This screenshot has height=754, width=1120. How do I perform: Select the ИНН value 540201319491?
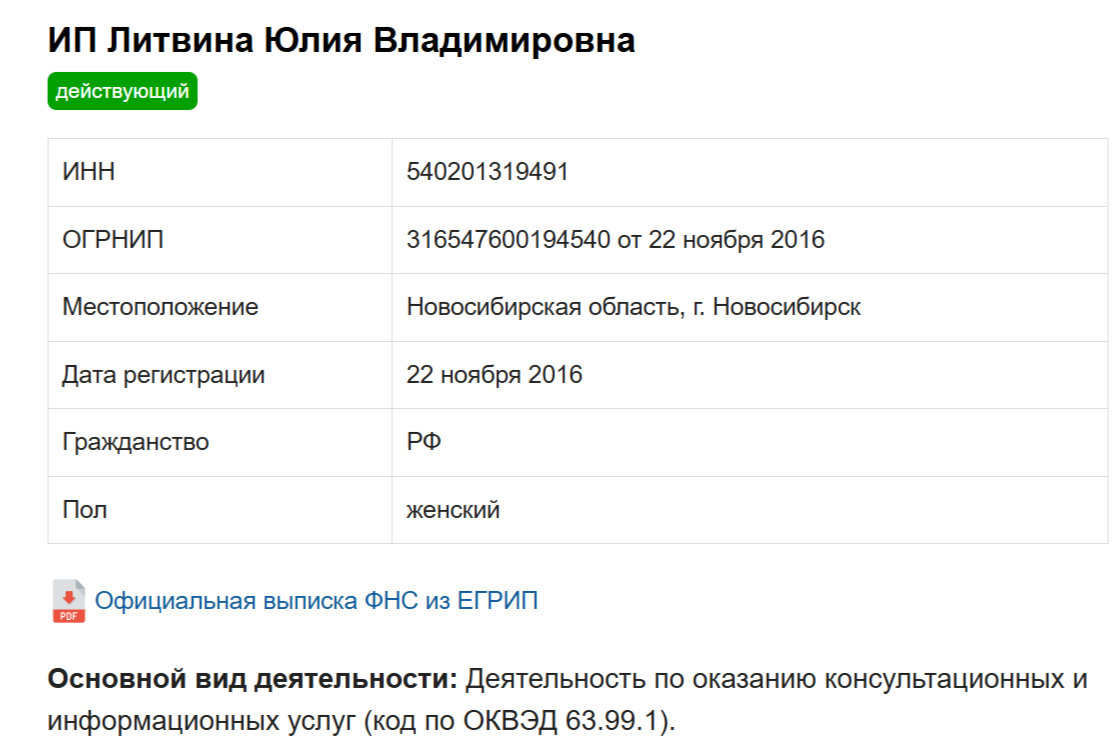[487, 172]
